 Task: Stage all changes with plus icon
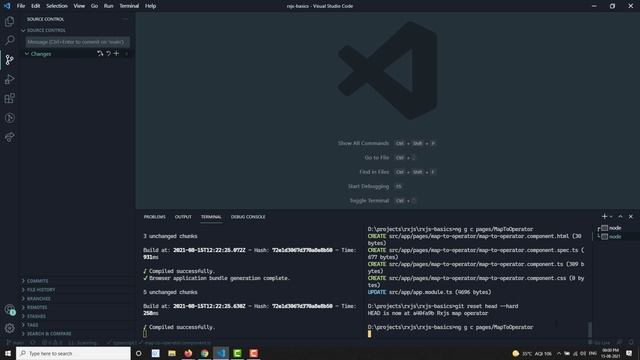point(116,53)
